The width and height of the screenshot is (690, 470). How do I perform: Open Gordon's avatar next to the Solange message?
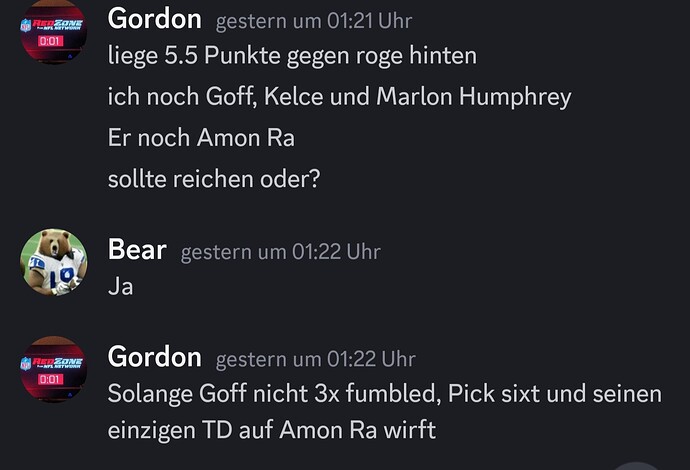point(53,369)
